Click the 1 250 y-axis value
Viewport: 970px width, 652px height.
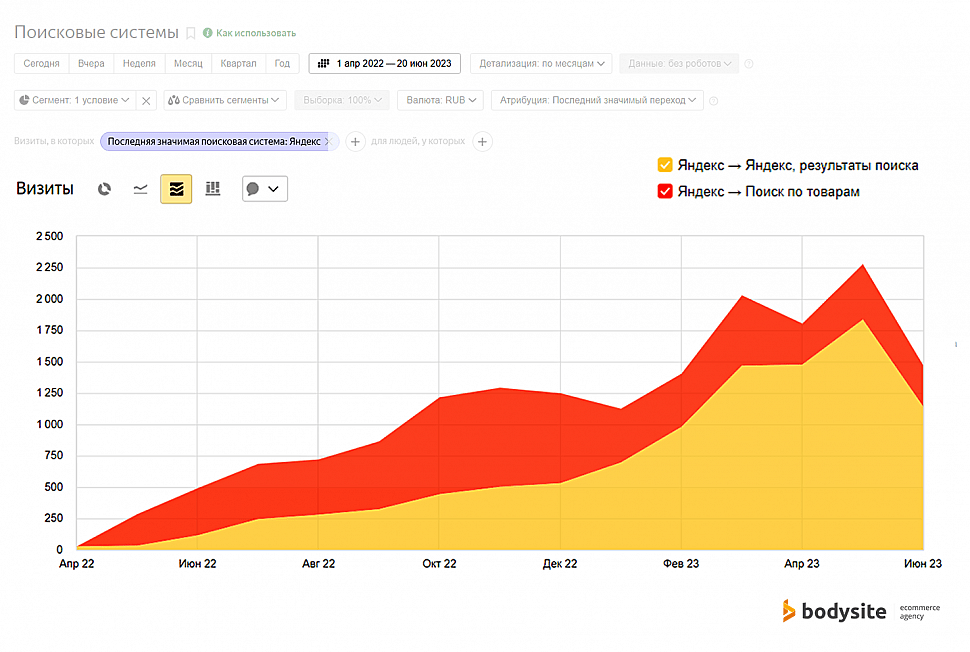click(x=49, y=393)
